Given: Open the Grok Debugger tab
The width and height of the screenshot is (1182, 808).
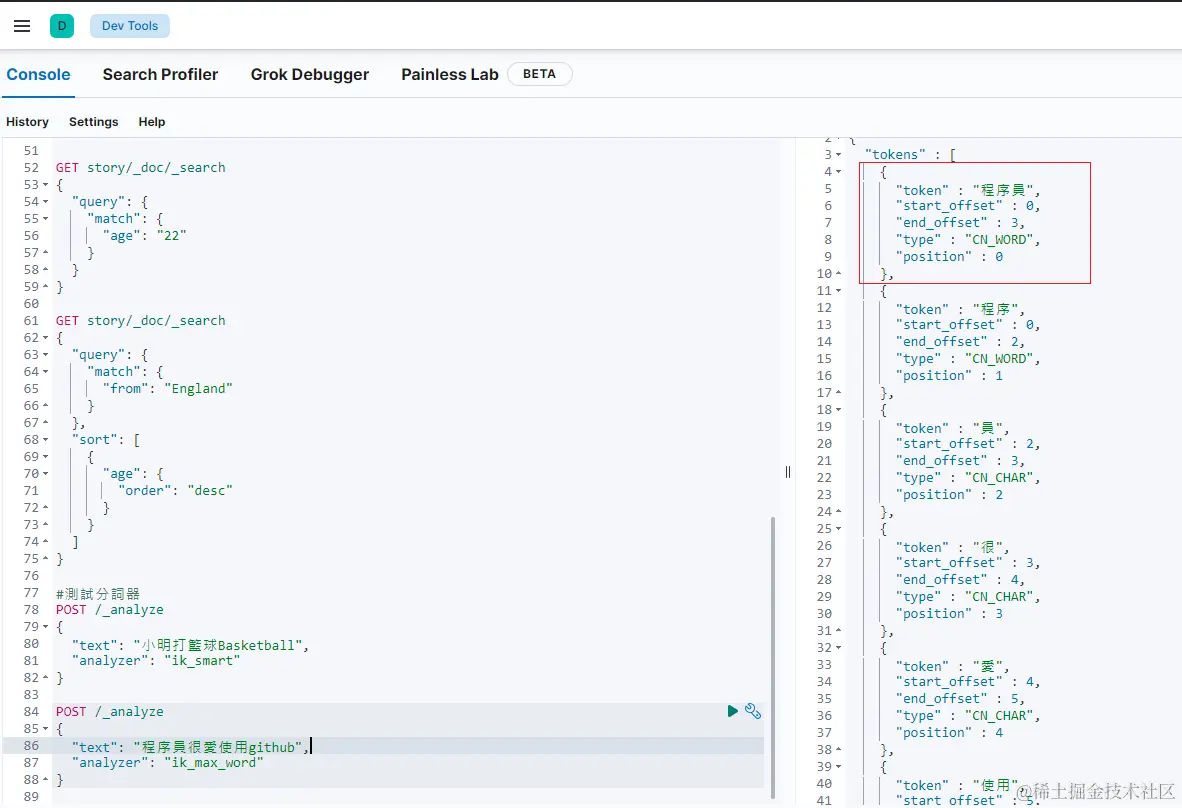Looking at the screenshot, I should coord(310,75).
